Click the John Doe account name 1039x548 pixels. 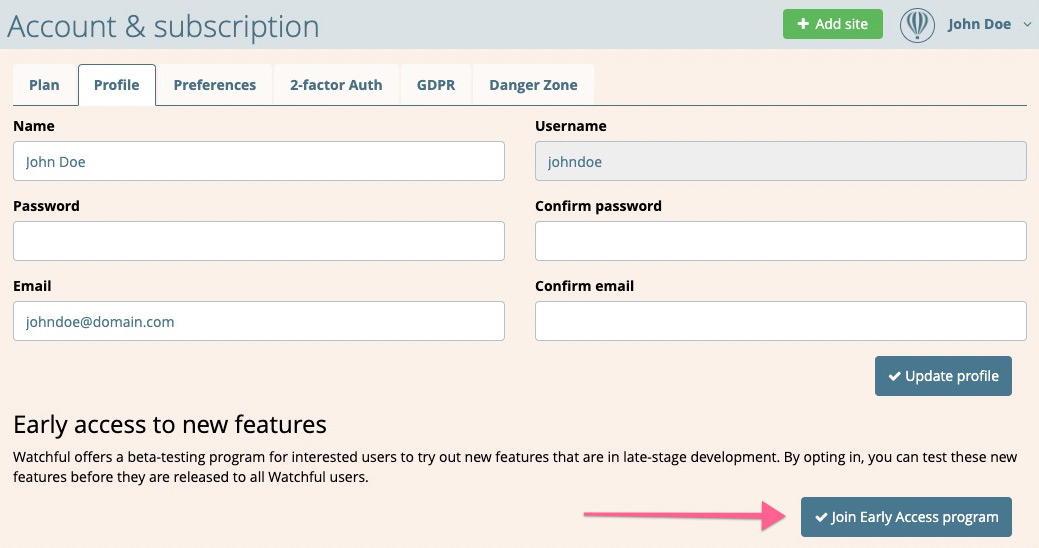(x=979, y=25)
